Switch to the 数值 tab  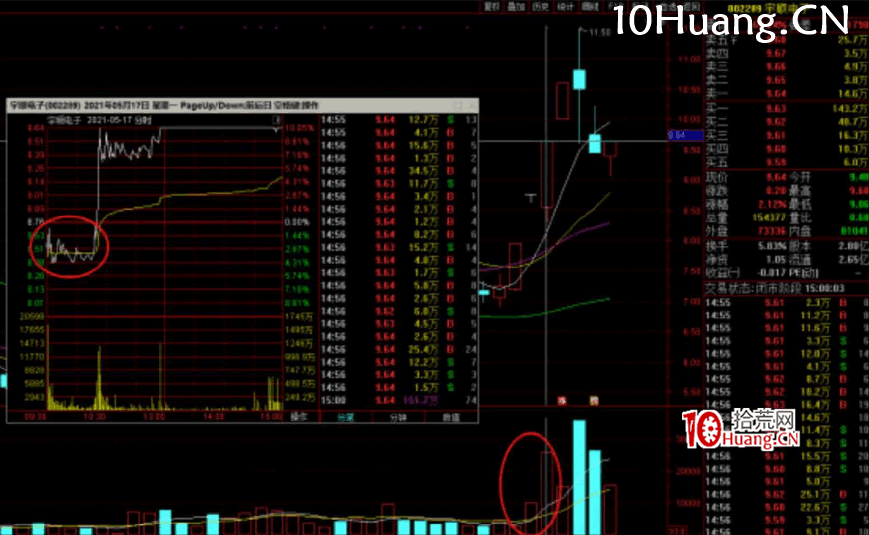tap(449, 418)
